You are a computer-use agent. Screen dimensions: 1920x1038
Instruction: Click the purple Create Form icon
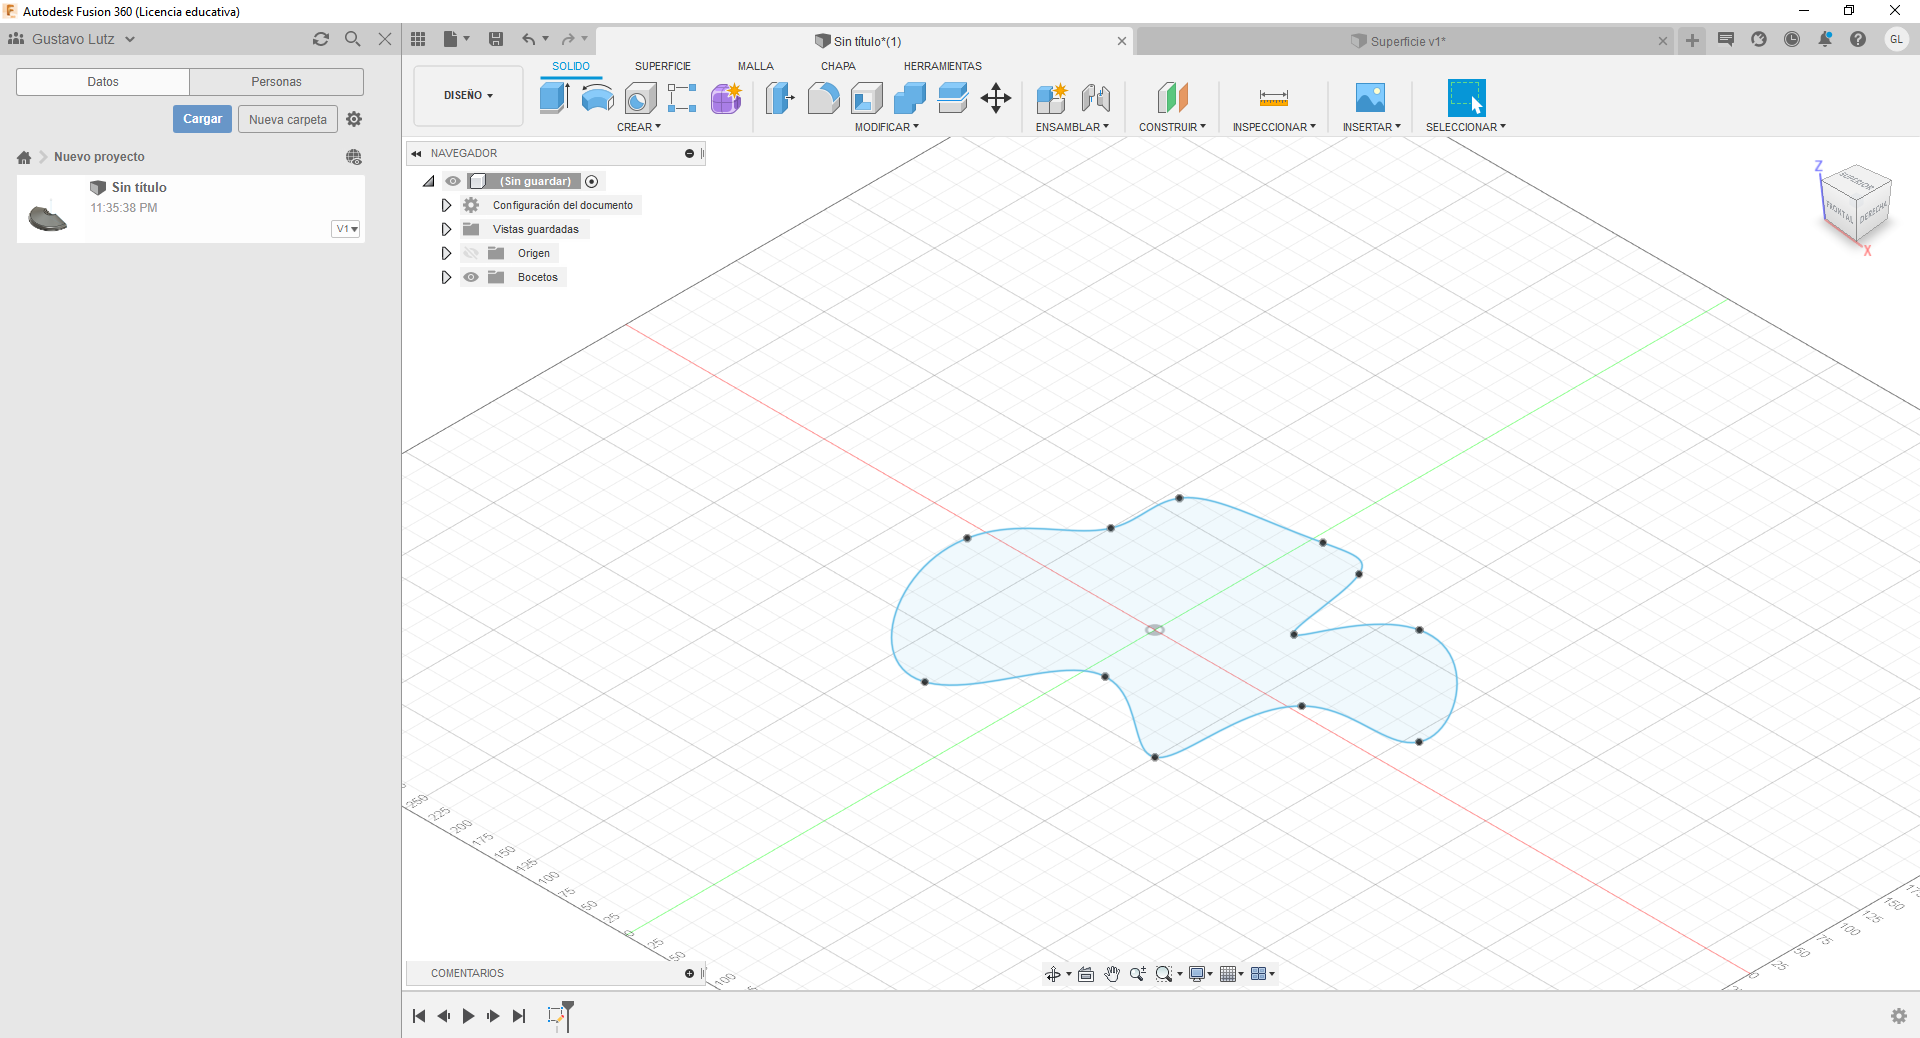click(x=726, y=98)
